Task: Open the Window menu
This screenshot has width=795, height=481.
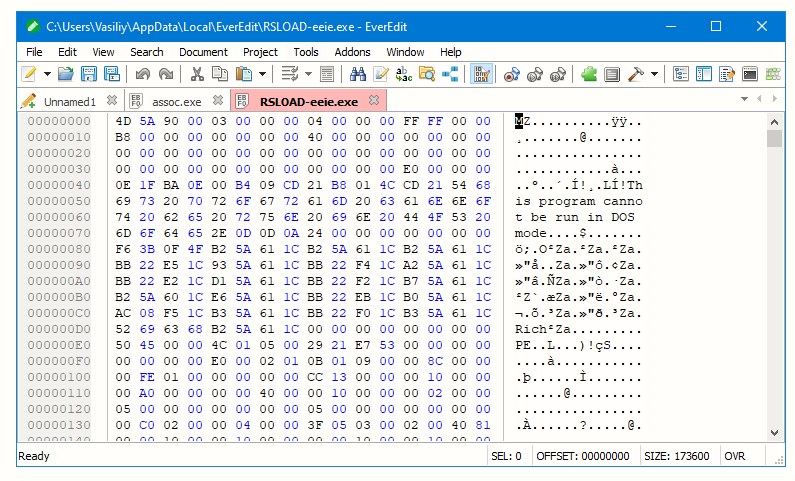Action: click(405, 52)
